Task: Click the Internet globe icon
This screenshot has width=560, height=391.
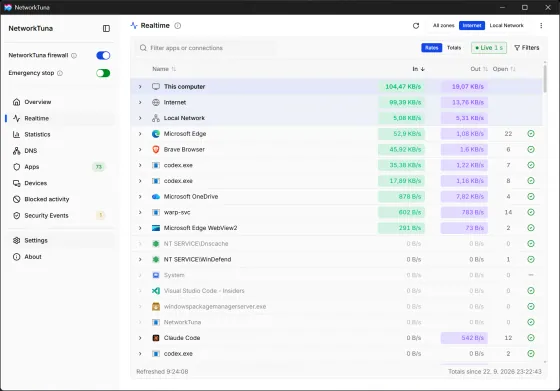Action: click(156, 102)
